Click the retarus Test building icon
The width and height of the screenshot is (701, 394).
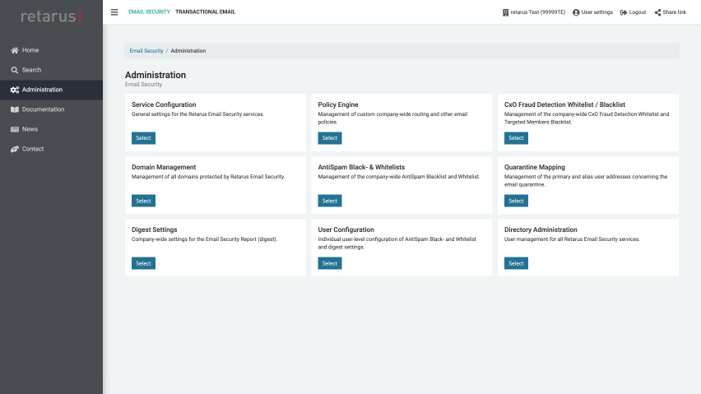click(506, 13)
